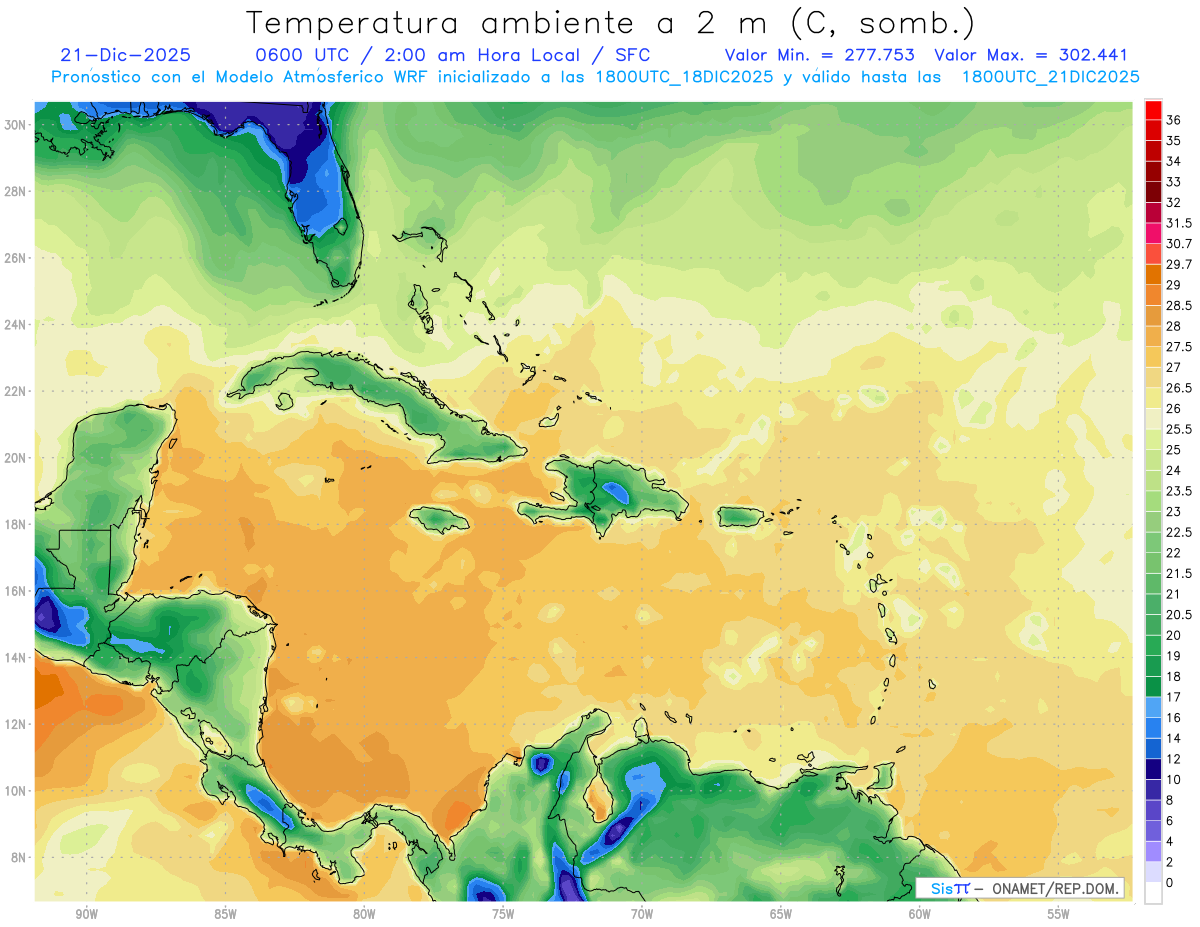
Task: Click latitude axis label '30N'
Action: [x=15, y=125]
